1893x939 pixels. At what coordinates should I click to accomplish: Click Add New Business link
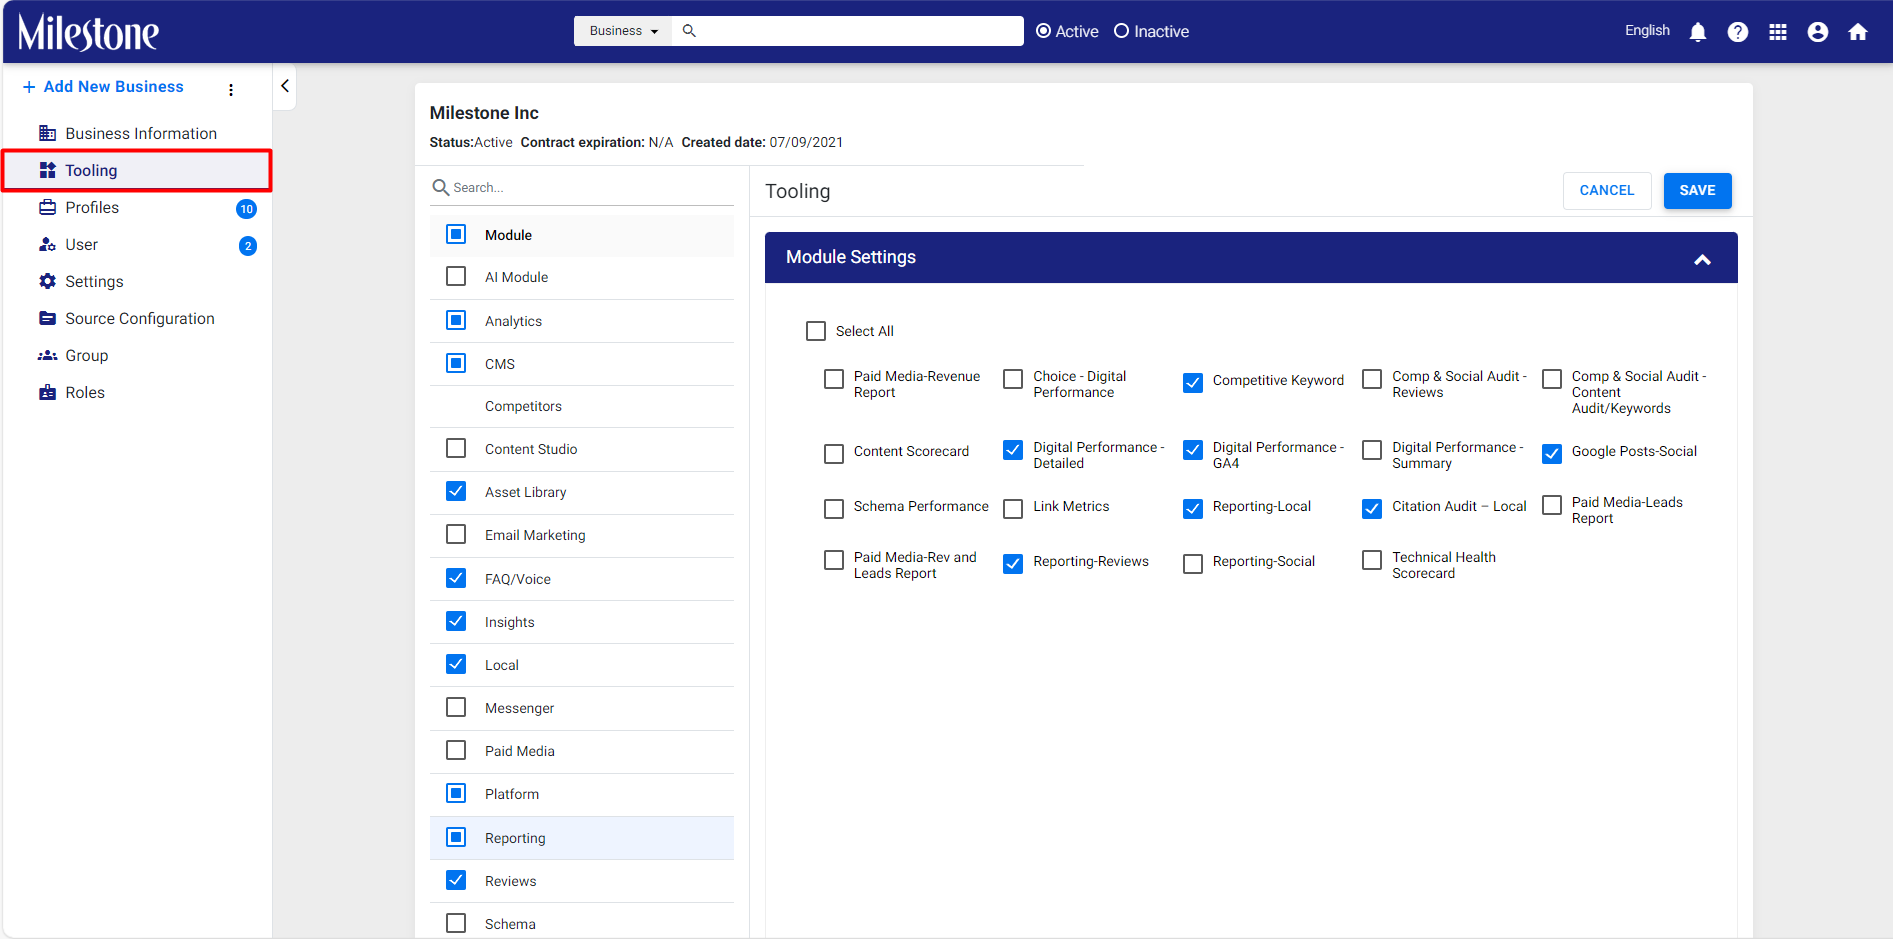[113, 87]
